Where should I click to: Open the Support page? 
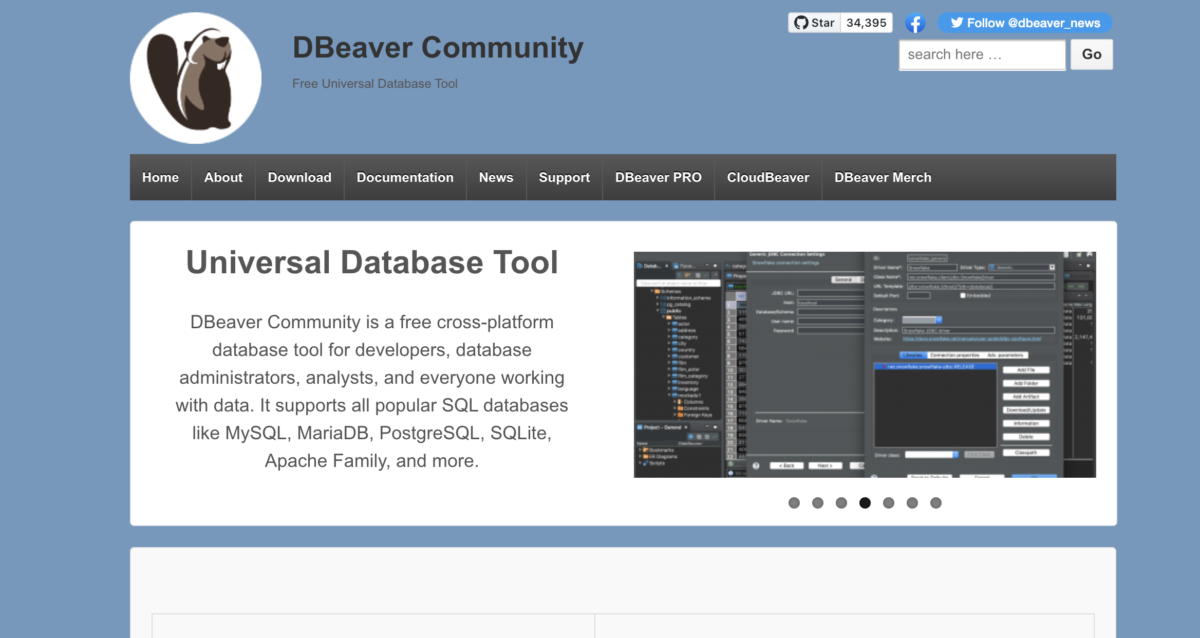pos(564,177)
